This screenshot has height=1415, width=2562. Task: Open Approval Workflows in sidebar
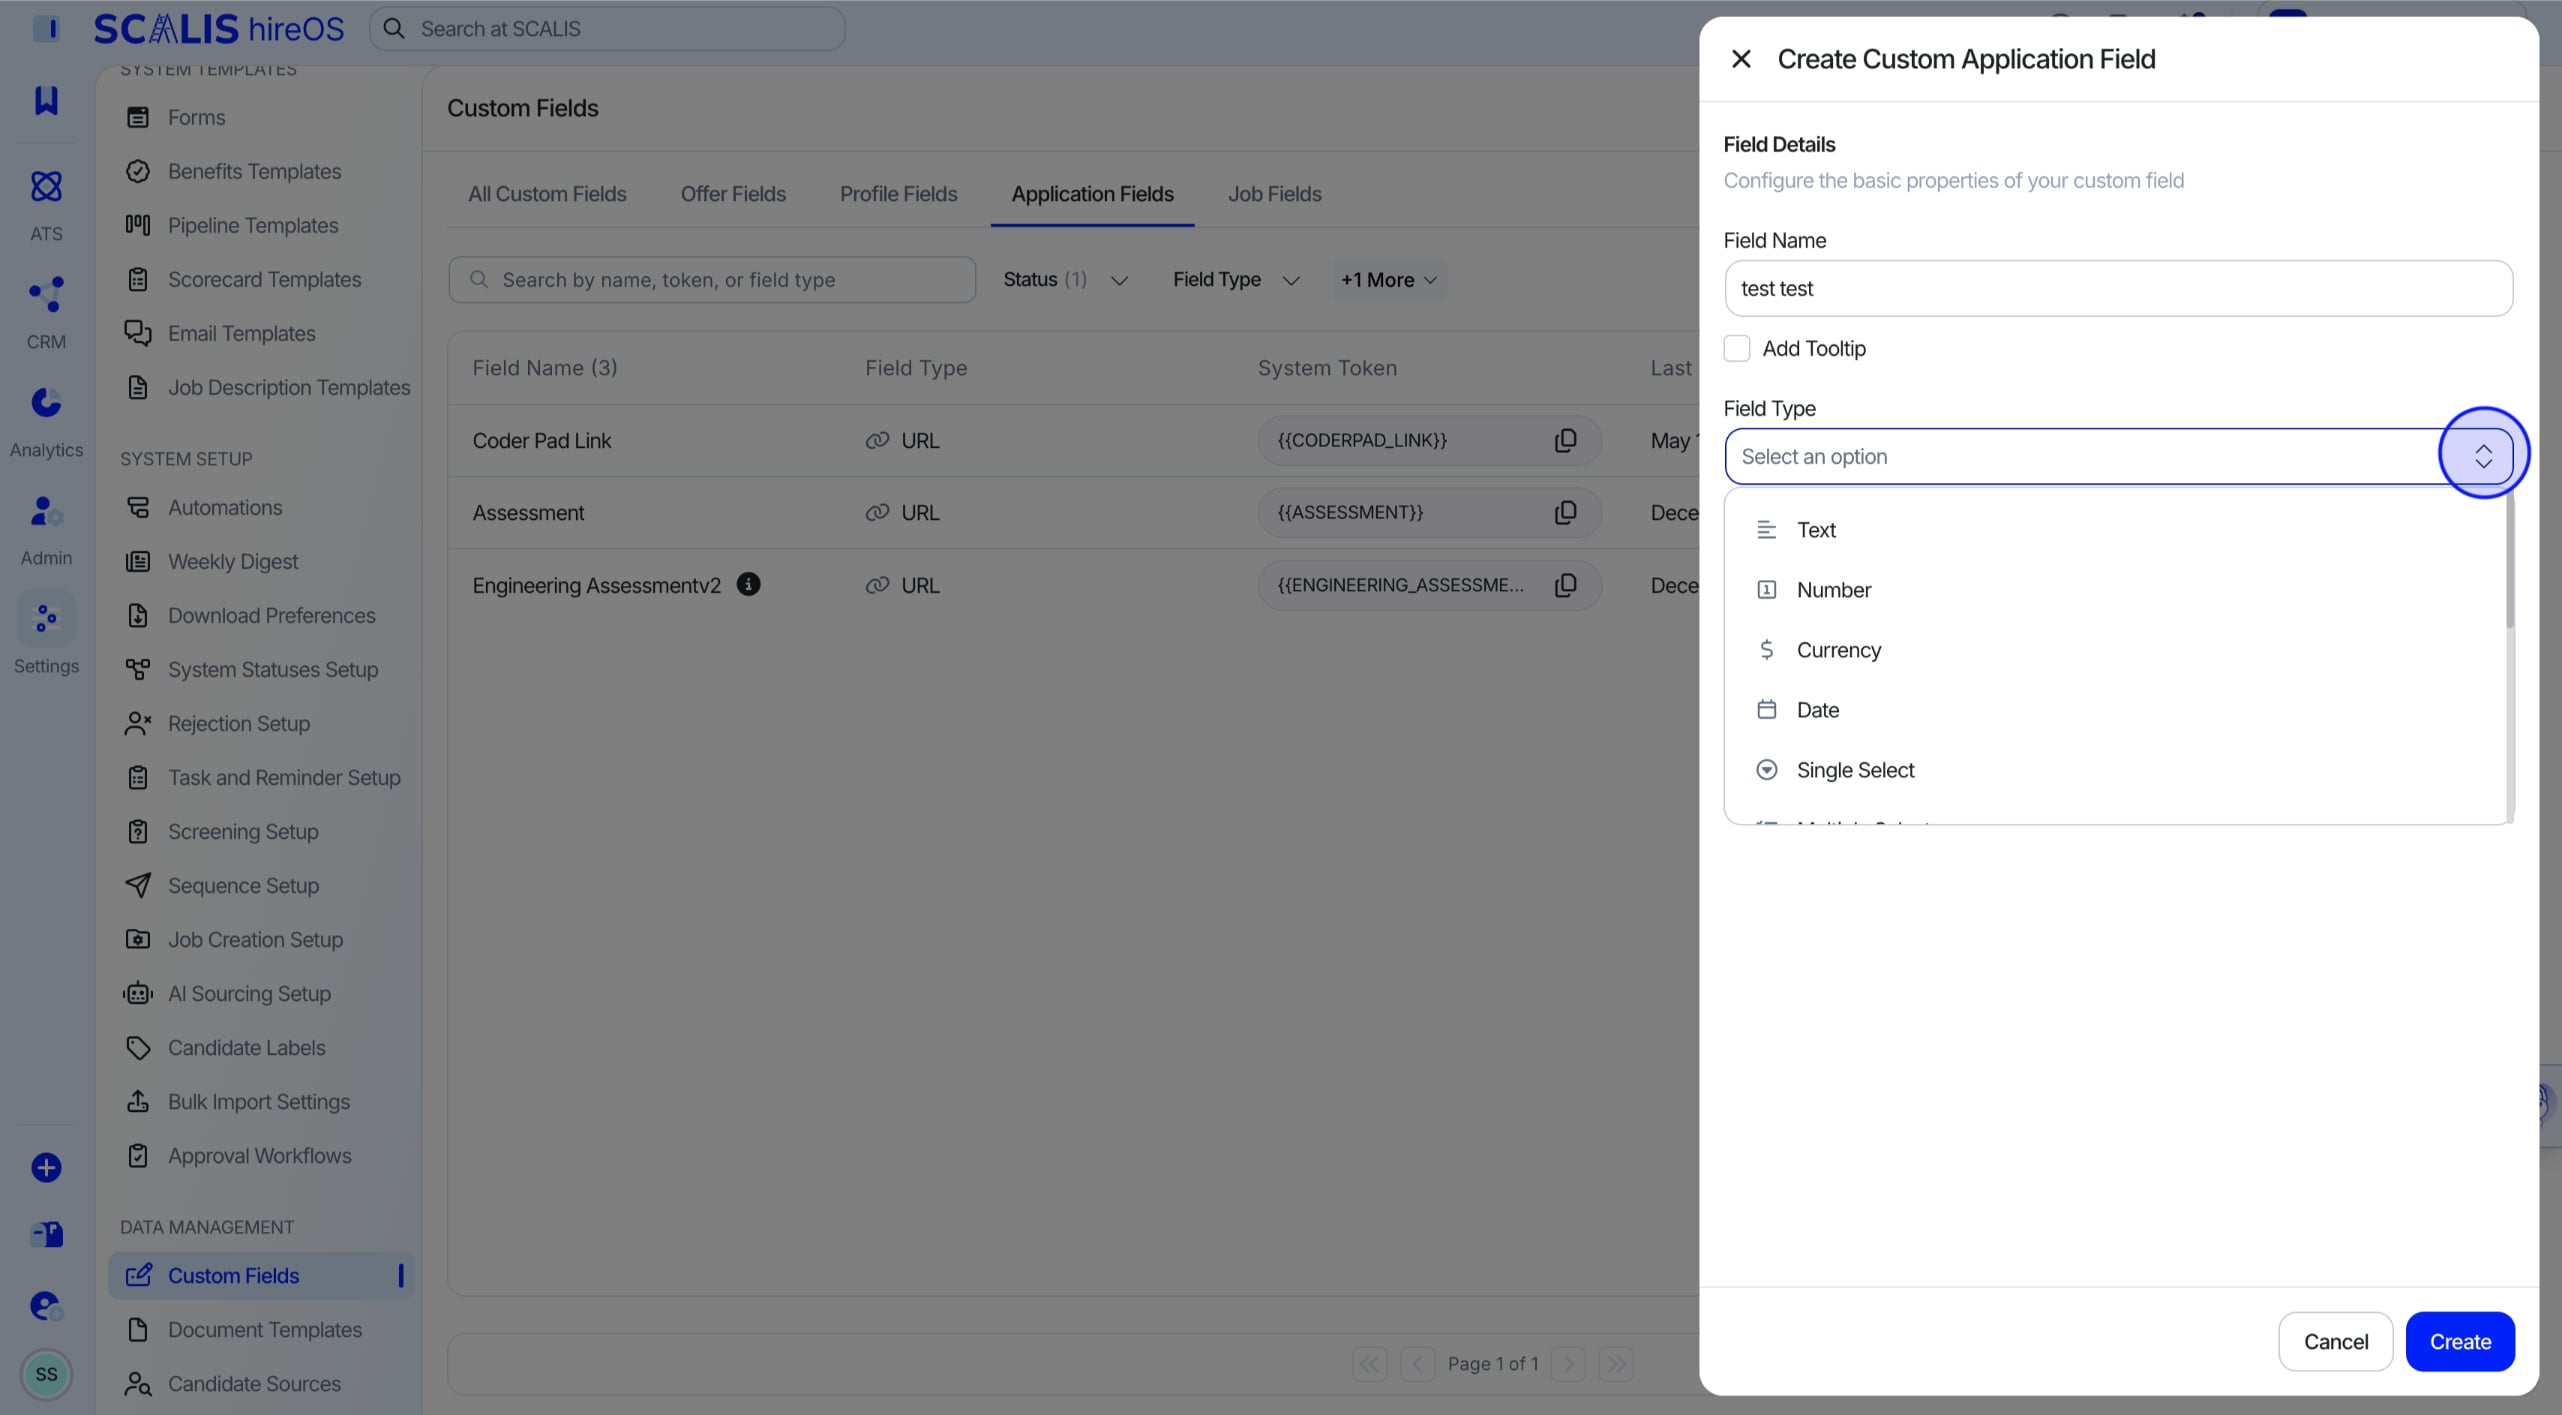[x=261, y=1155]
